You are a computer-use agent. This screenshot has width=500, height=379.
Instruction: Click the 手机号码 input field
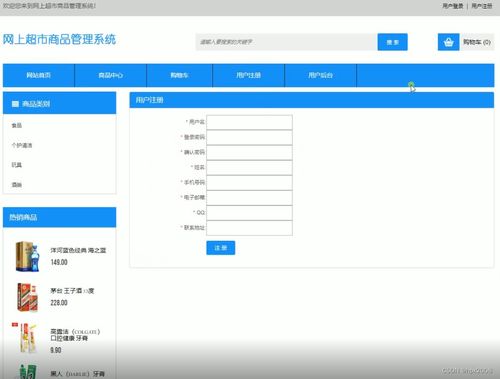pos(249,183)
